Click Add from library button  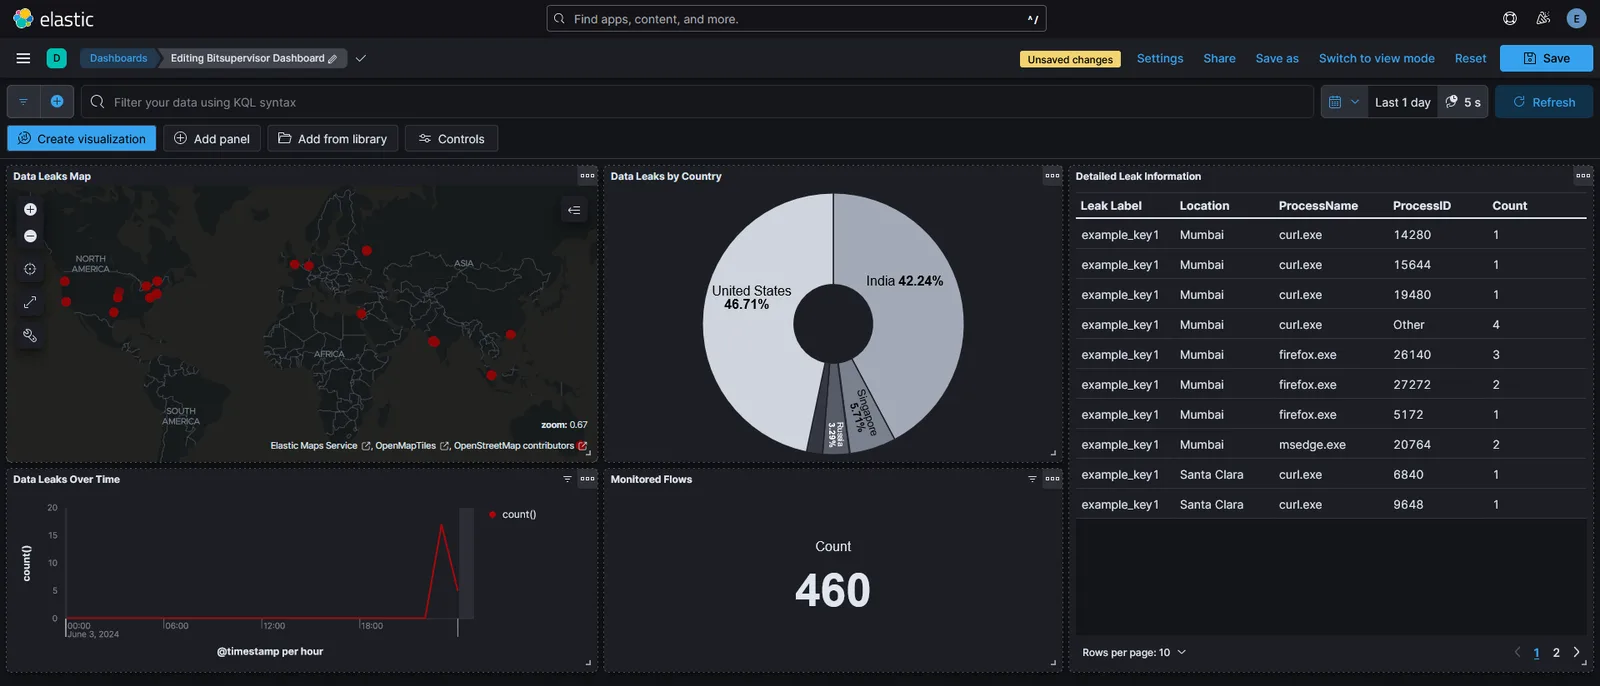(332, 139)
